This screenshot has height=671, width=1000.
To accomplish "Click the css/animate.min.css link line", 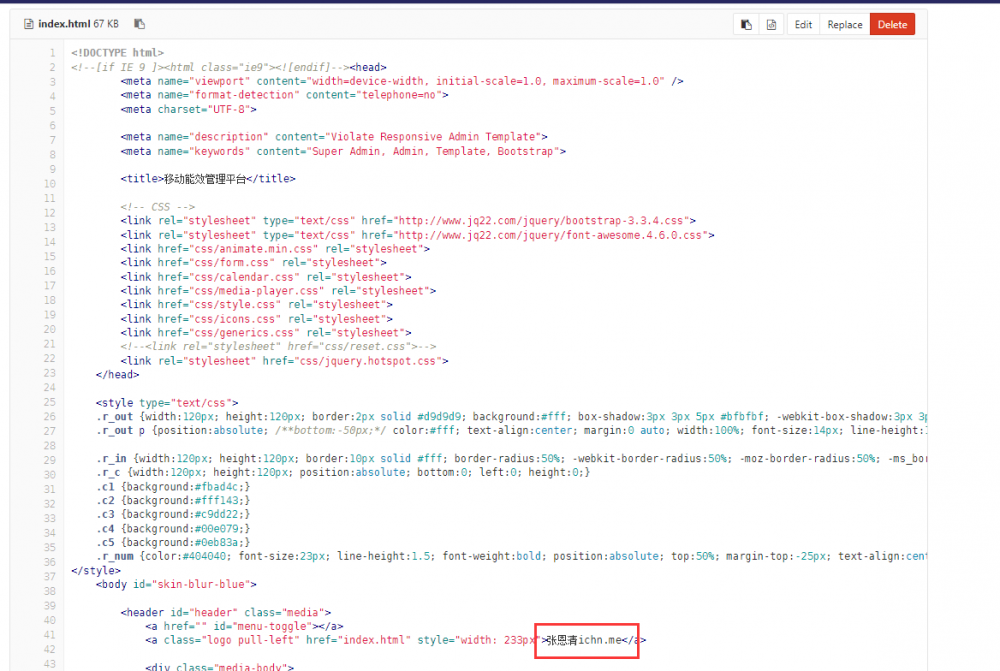I will [275, 249].
